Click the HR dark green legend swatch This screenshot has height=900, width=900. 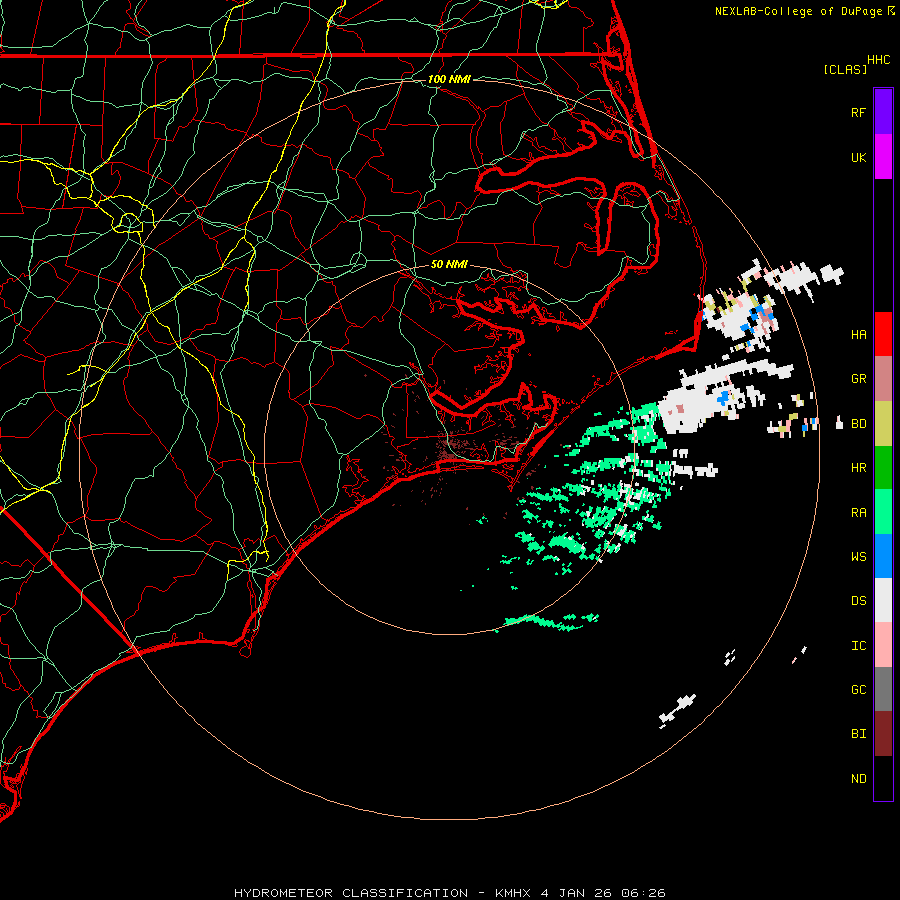tap(883, 468)
